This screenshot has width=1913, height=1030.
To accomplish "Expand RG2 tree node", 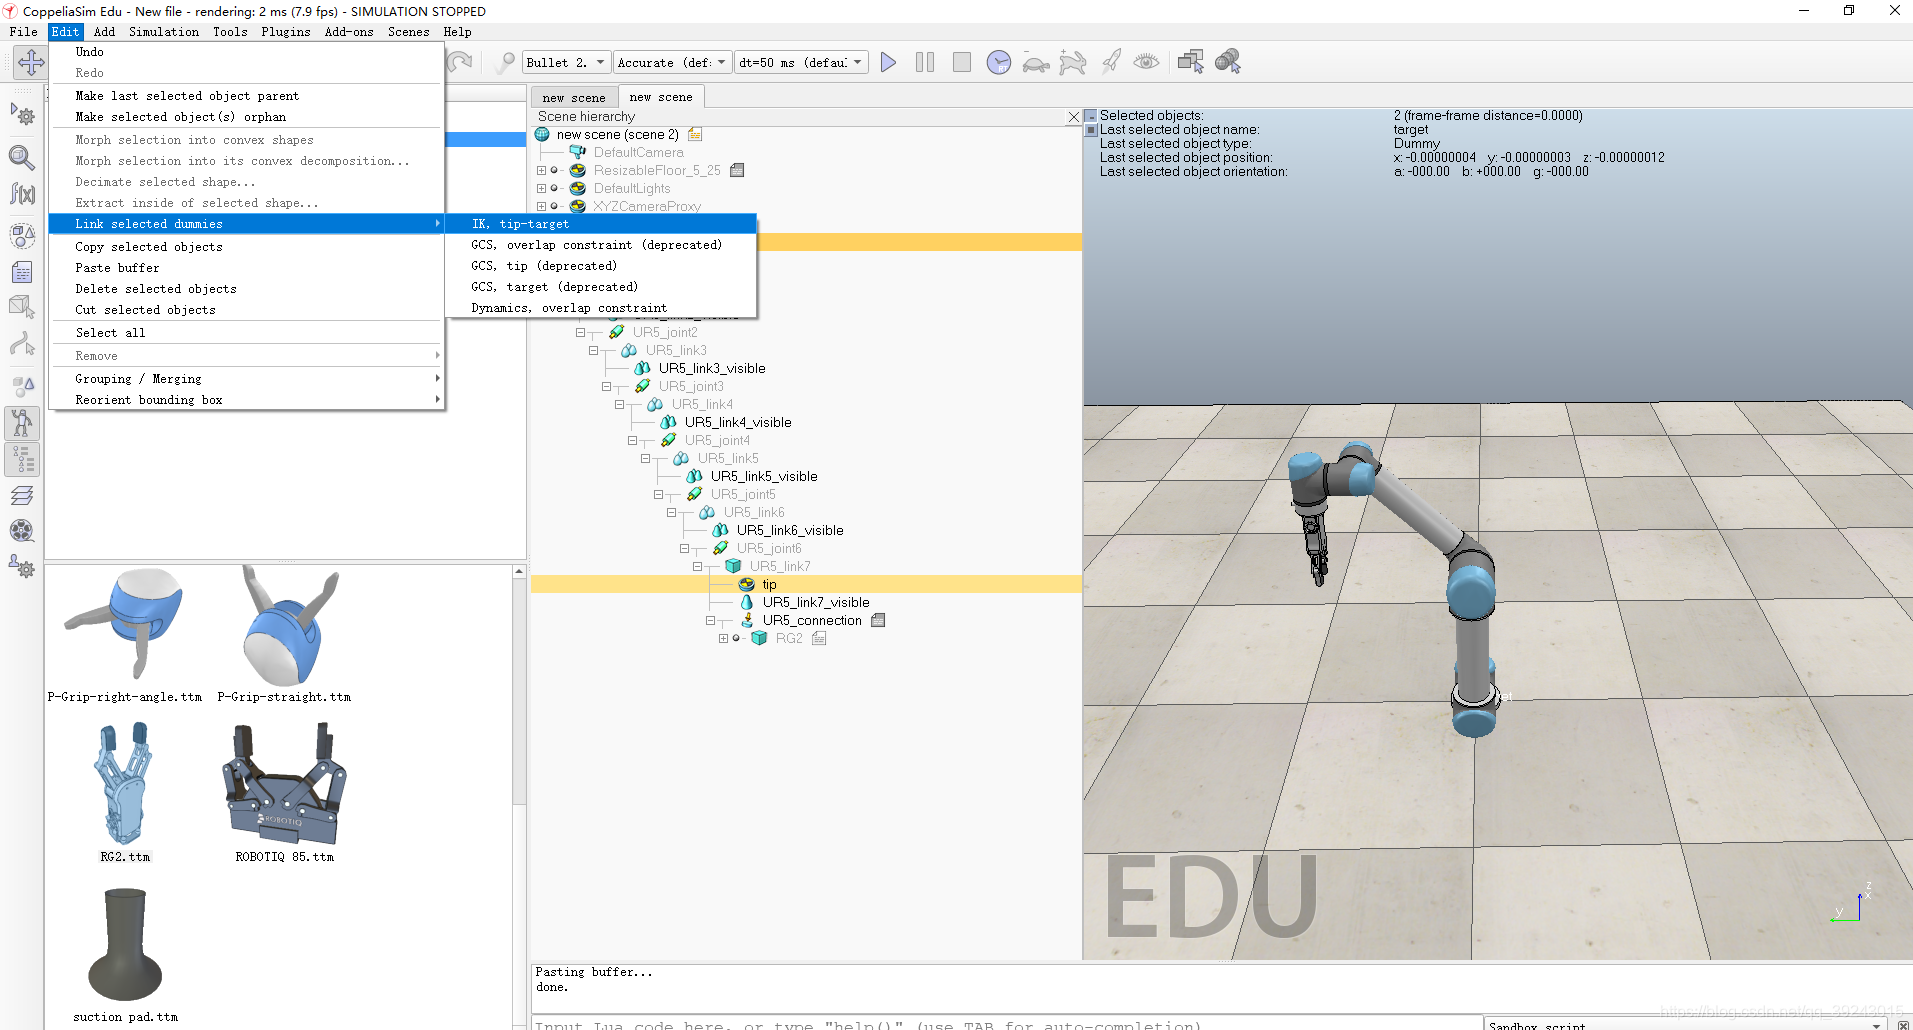I will [x=723, y=638].
